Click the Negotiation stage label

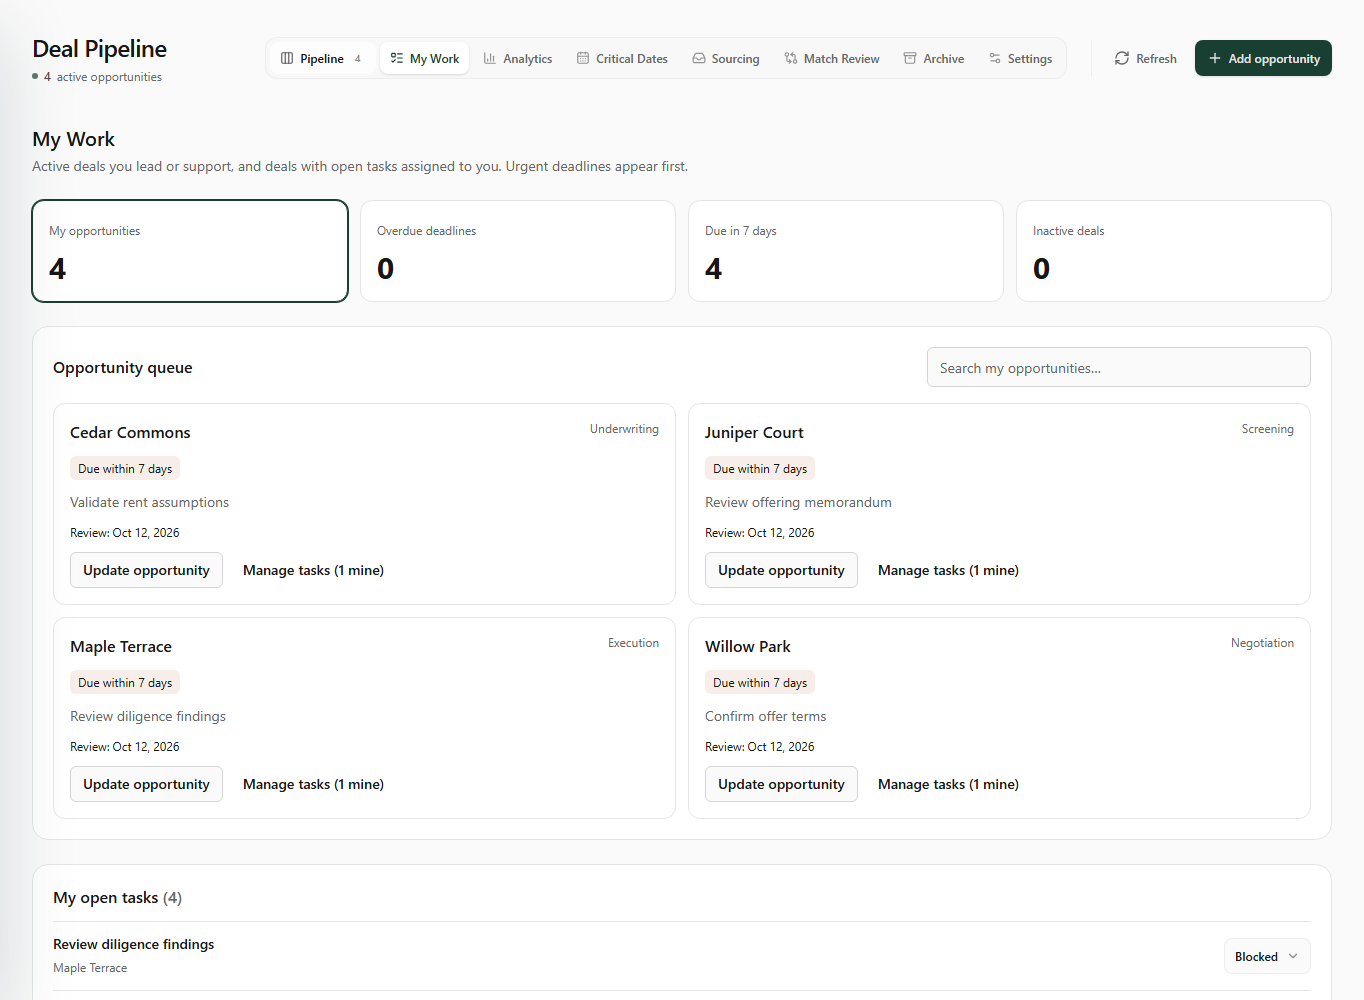click(x=1262, y=643)
